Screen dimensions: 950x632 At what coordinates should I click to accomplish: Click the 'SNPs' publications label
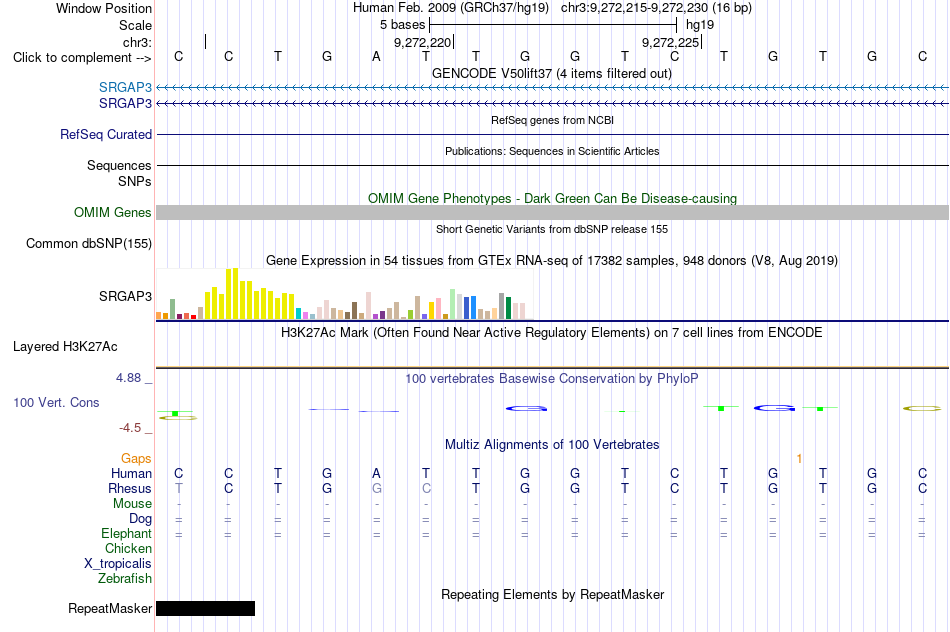coord(135,181)
